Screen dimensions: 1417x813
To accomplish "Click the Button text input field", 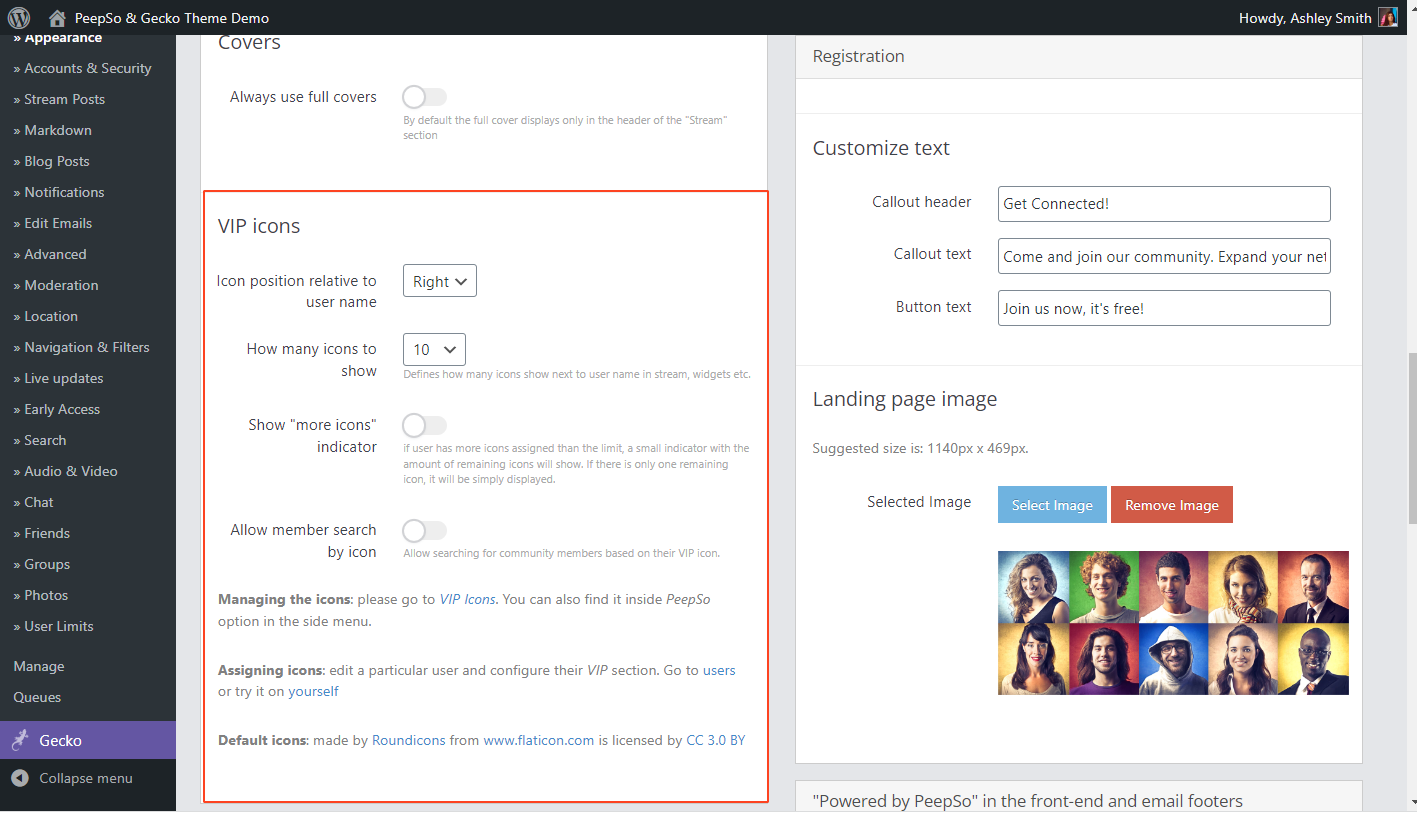I will click(1164, 308).
